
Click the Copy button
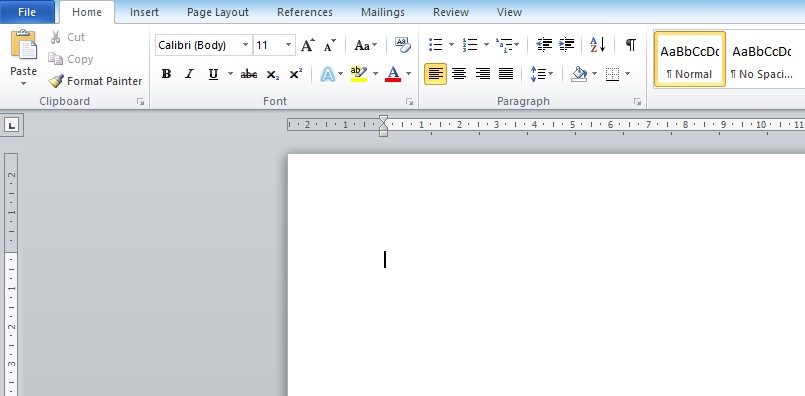(x=71, y=59)
